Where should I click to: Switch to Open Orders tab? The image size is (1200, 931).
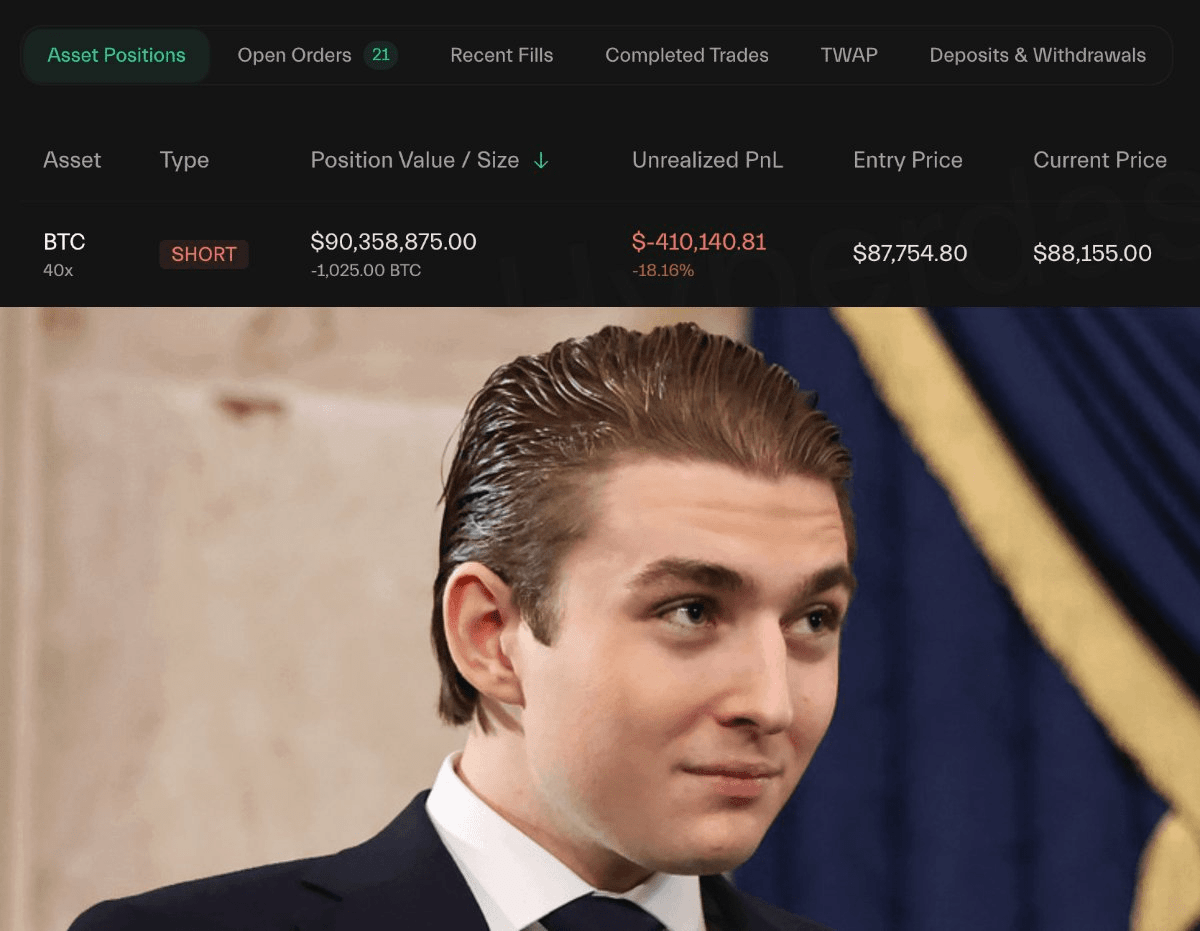[294, 55]
